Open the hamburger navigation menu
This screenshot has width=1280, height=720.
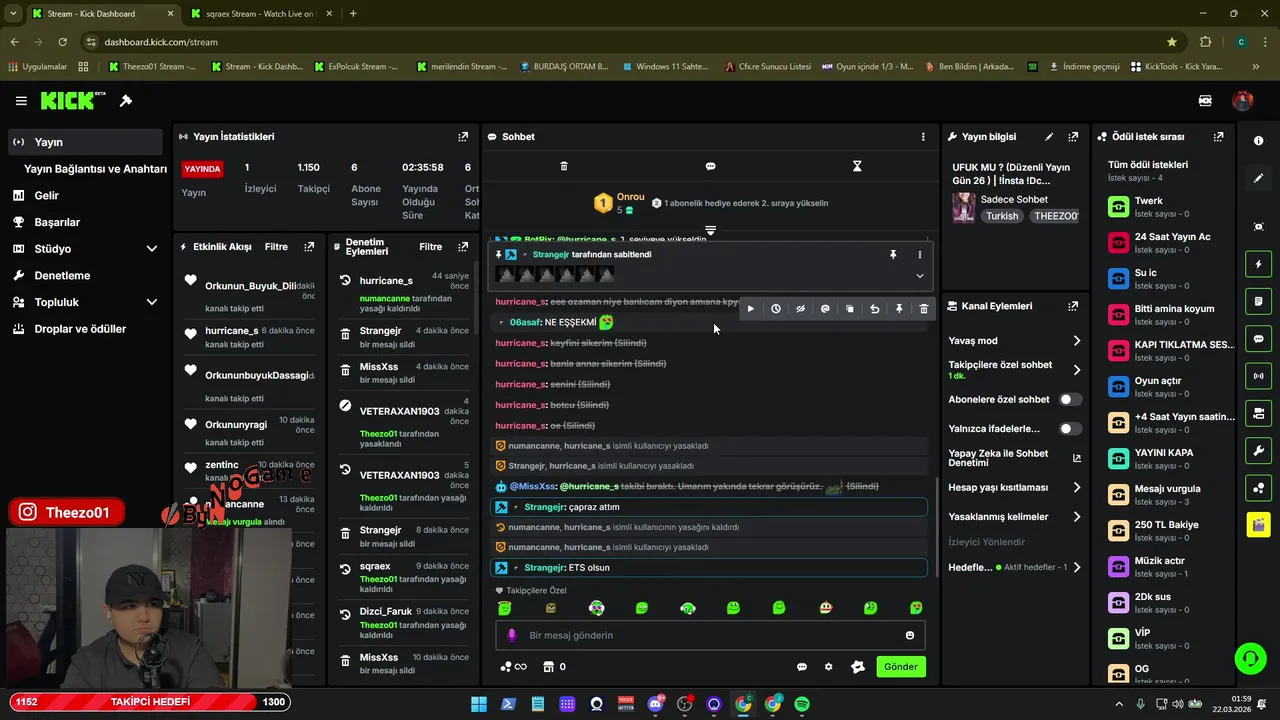21,101
